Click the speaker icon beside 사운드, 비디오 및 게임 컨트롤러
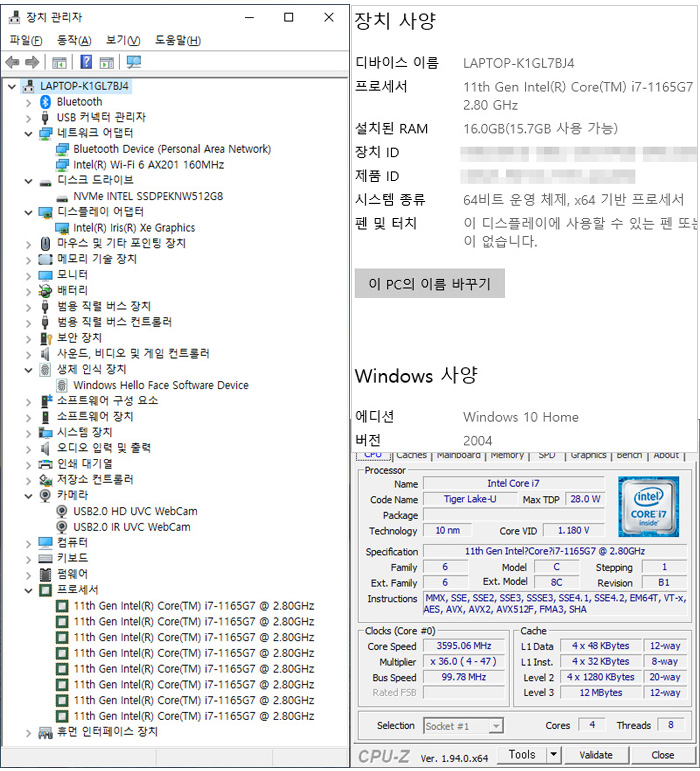This screenshot has height=771, width=700. coord(45,354)
